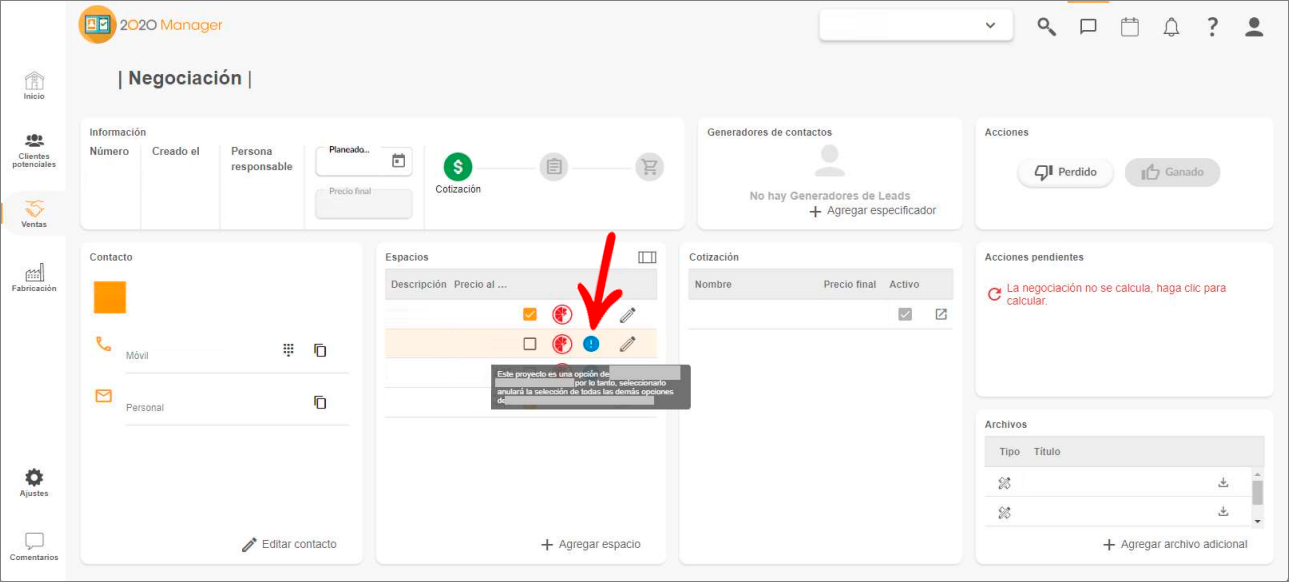Open Comentarios in the sidebar

(x=34, y=546)
